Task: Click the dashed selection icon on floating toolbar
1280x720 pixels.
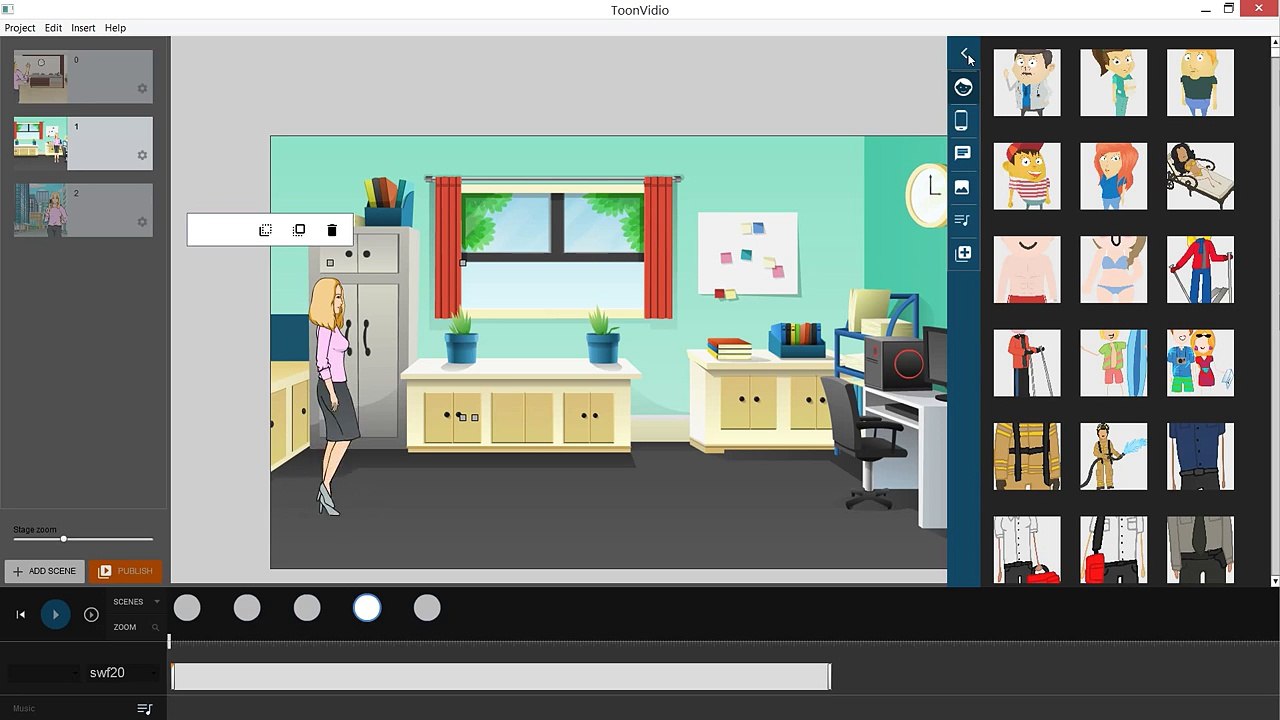Action: (x=265, y=230)
